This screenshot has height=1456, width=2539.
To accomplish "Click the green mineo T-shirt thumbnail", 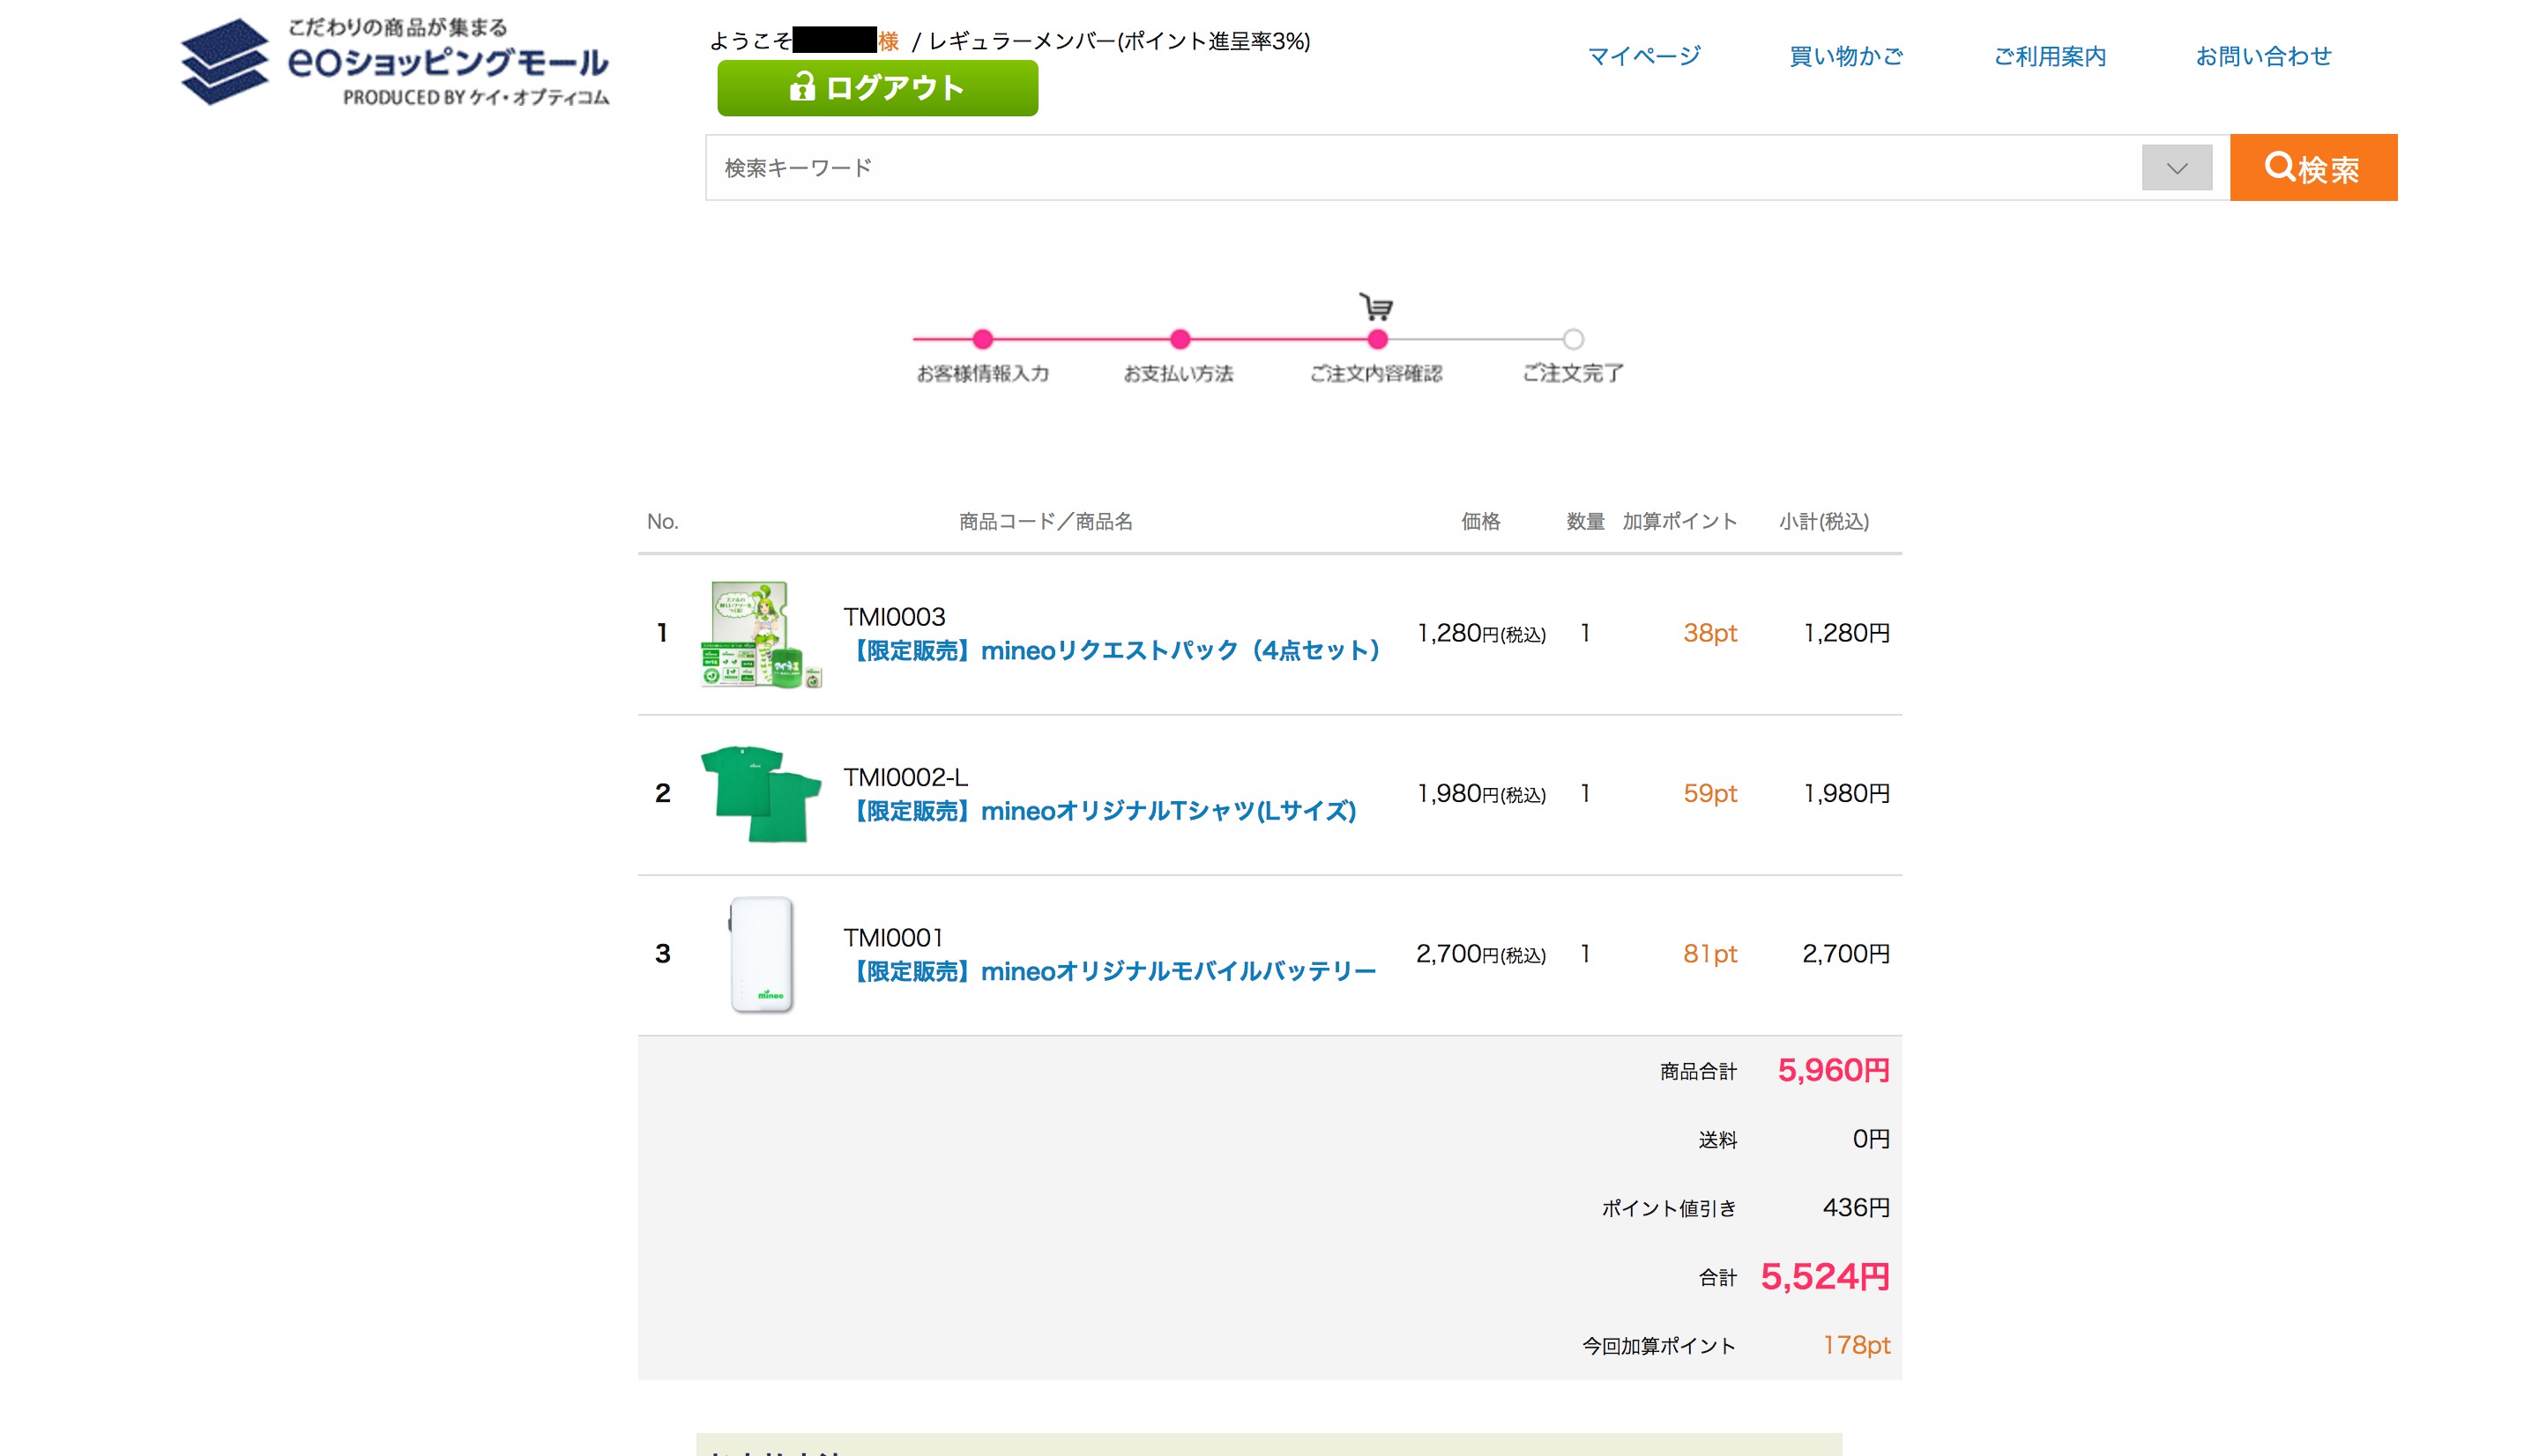I will point(760,794).
